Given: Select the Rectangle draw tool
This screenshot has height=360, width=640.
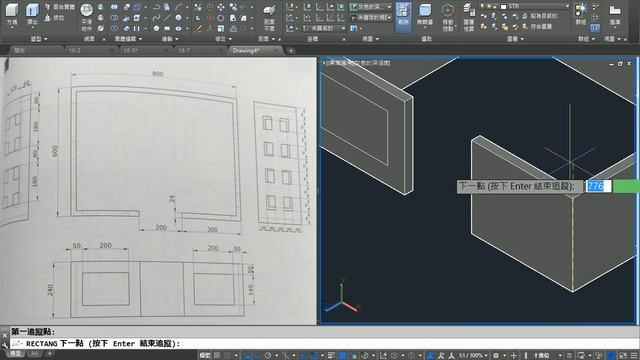Looking at the screenshot, I should pyautogui.click(x=167, y=28).
